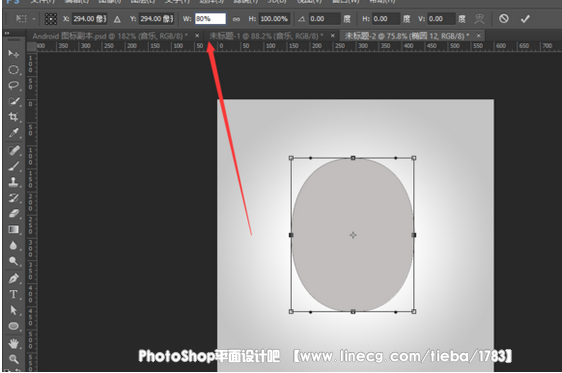Select the Healing Brush tool
This screenshot has height=373, width=562.
[x=14, y=150]
